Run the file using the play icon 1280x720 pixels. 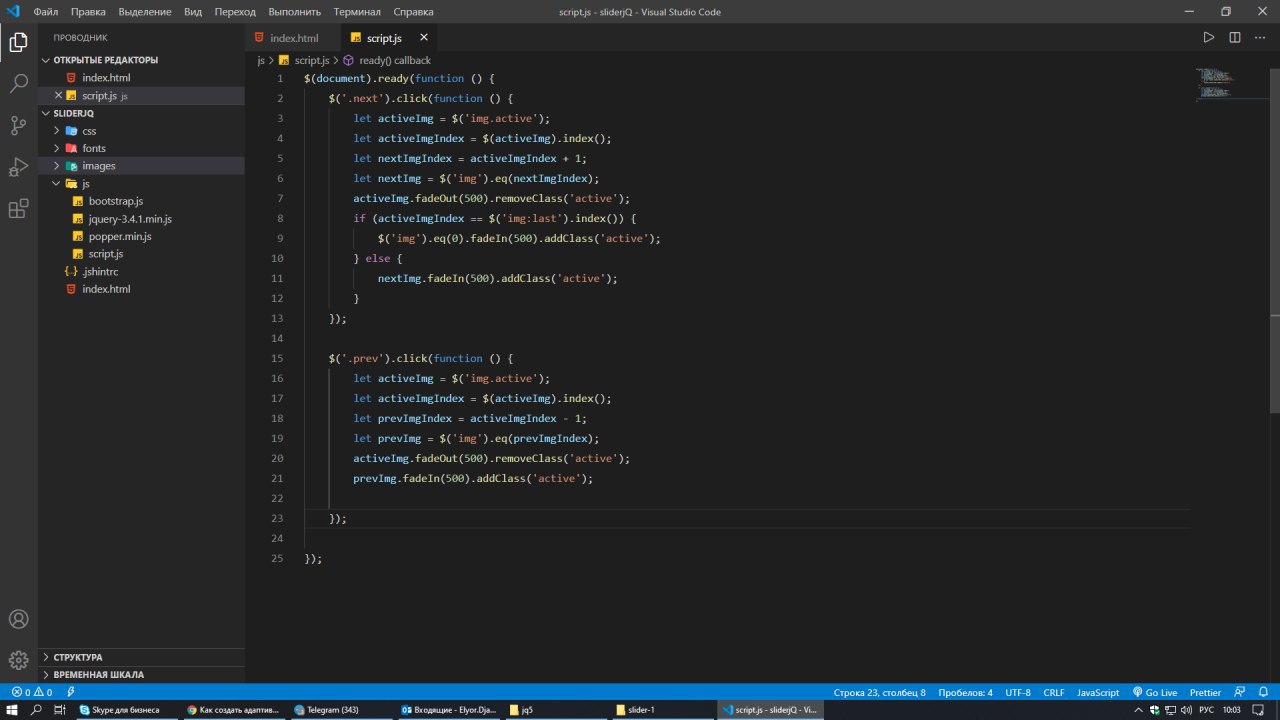(1208, 38)
